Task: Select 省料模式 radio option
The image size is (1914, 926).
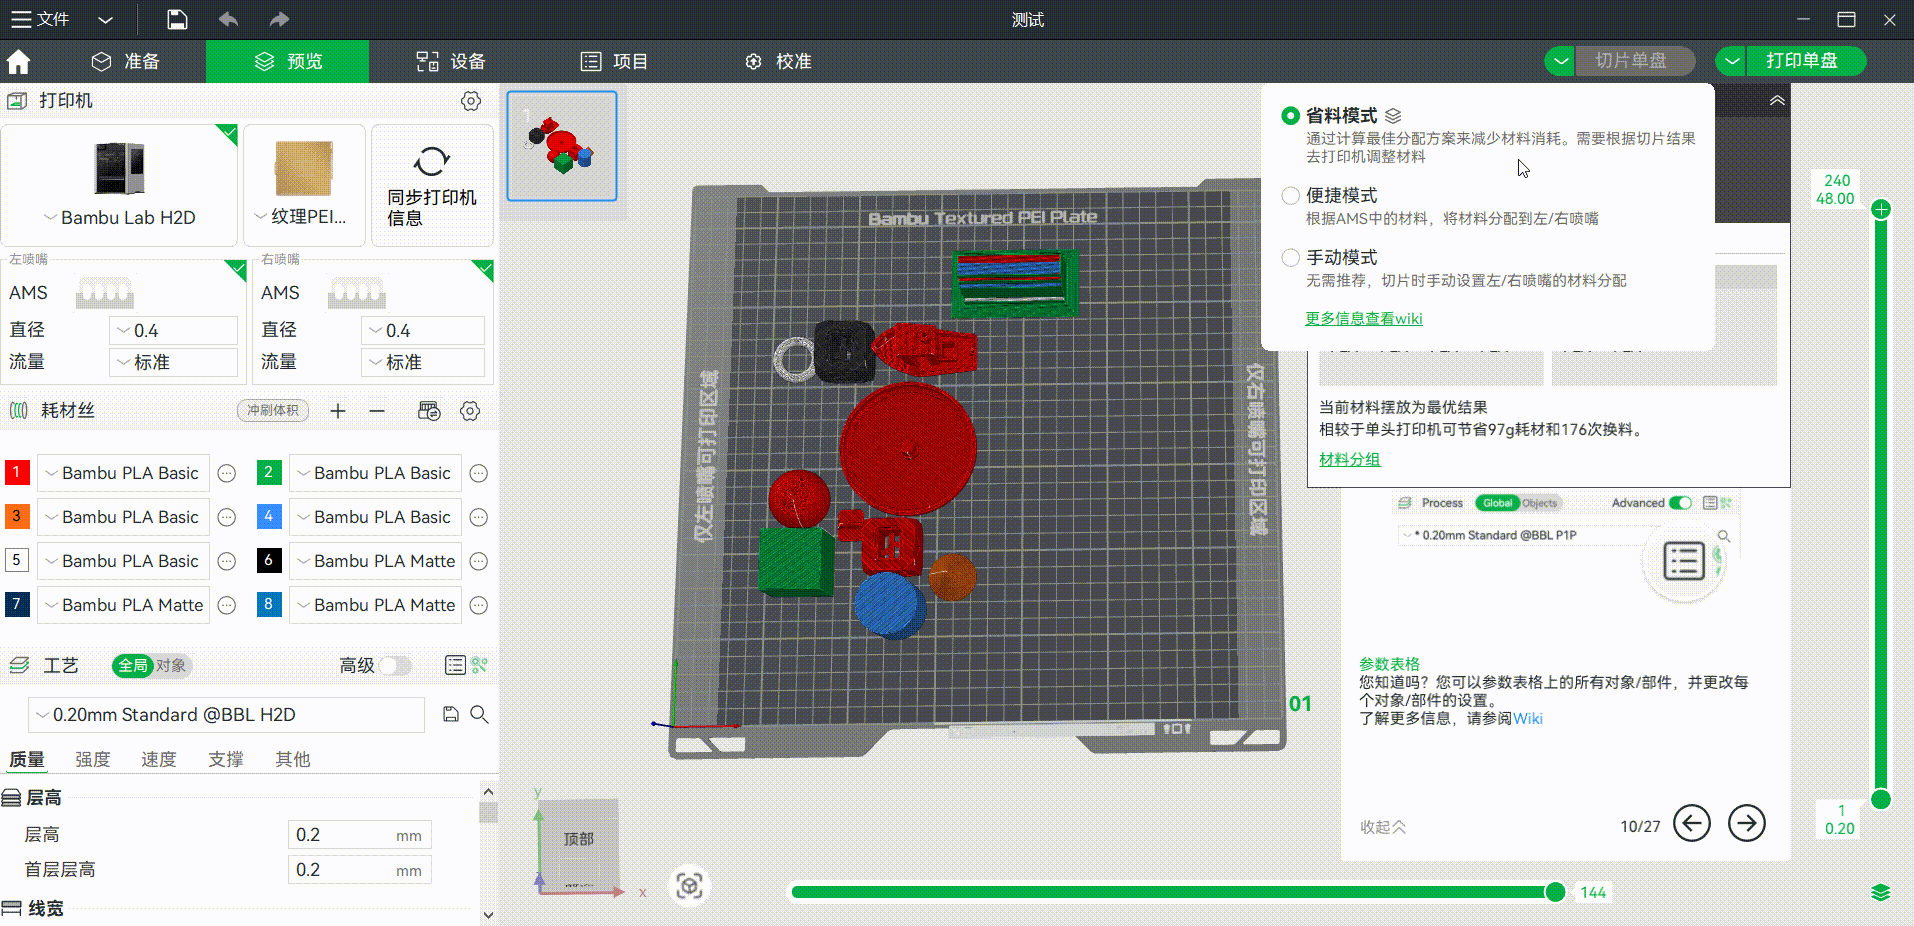Action: click(1291, 116)
